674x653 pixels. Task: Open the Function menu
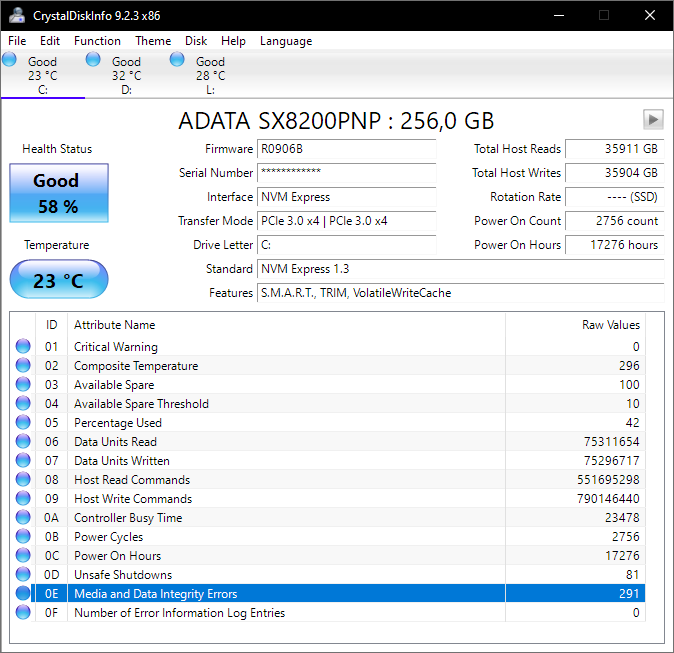click(x=97, y=41)
